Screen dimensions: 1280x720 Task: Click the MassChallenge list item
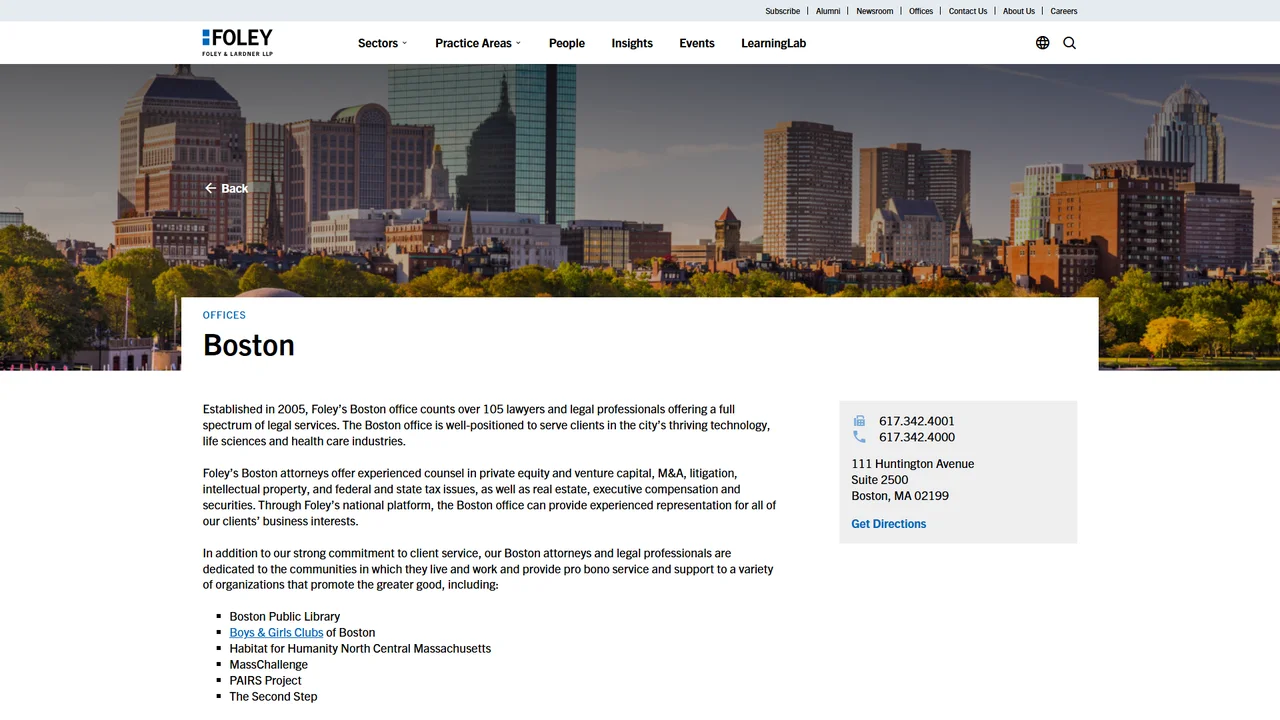click(269, 664)
